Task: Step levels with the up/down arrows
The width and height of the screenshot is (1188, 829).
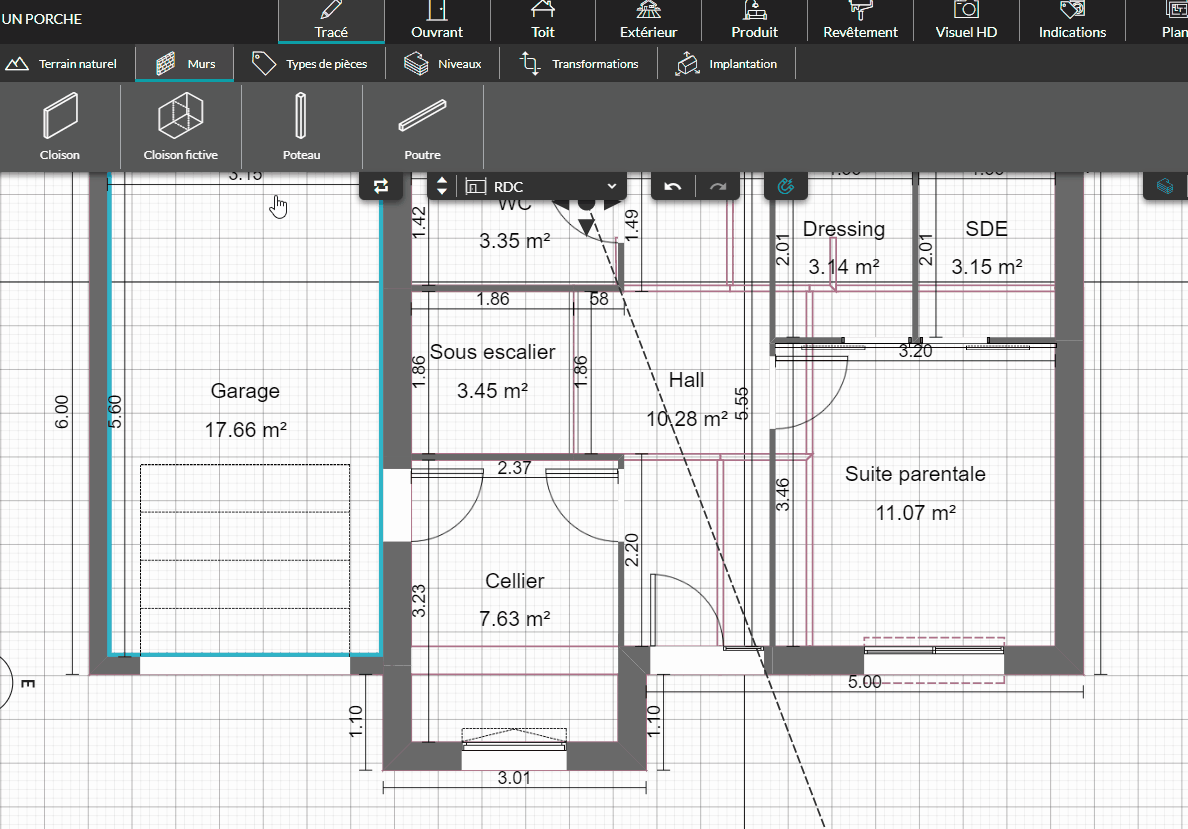Action: tap(442, 186)
